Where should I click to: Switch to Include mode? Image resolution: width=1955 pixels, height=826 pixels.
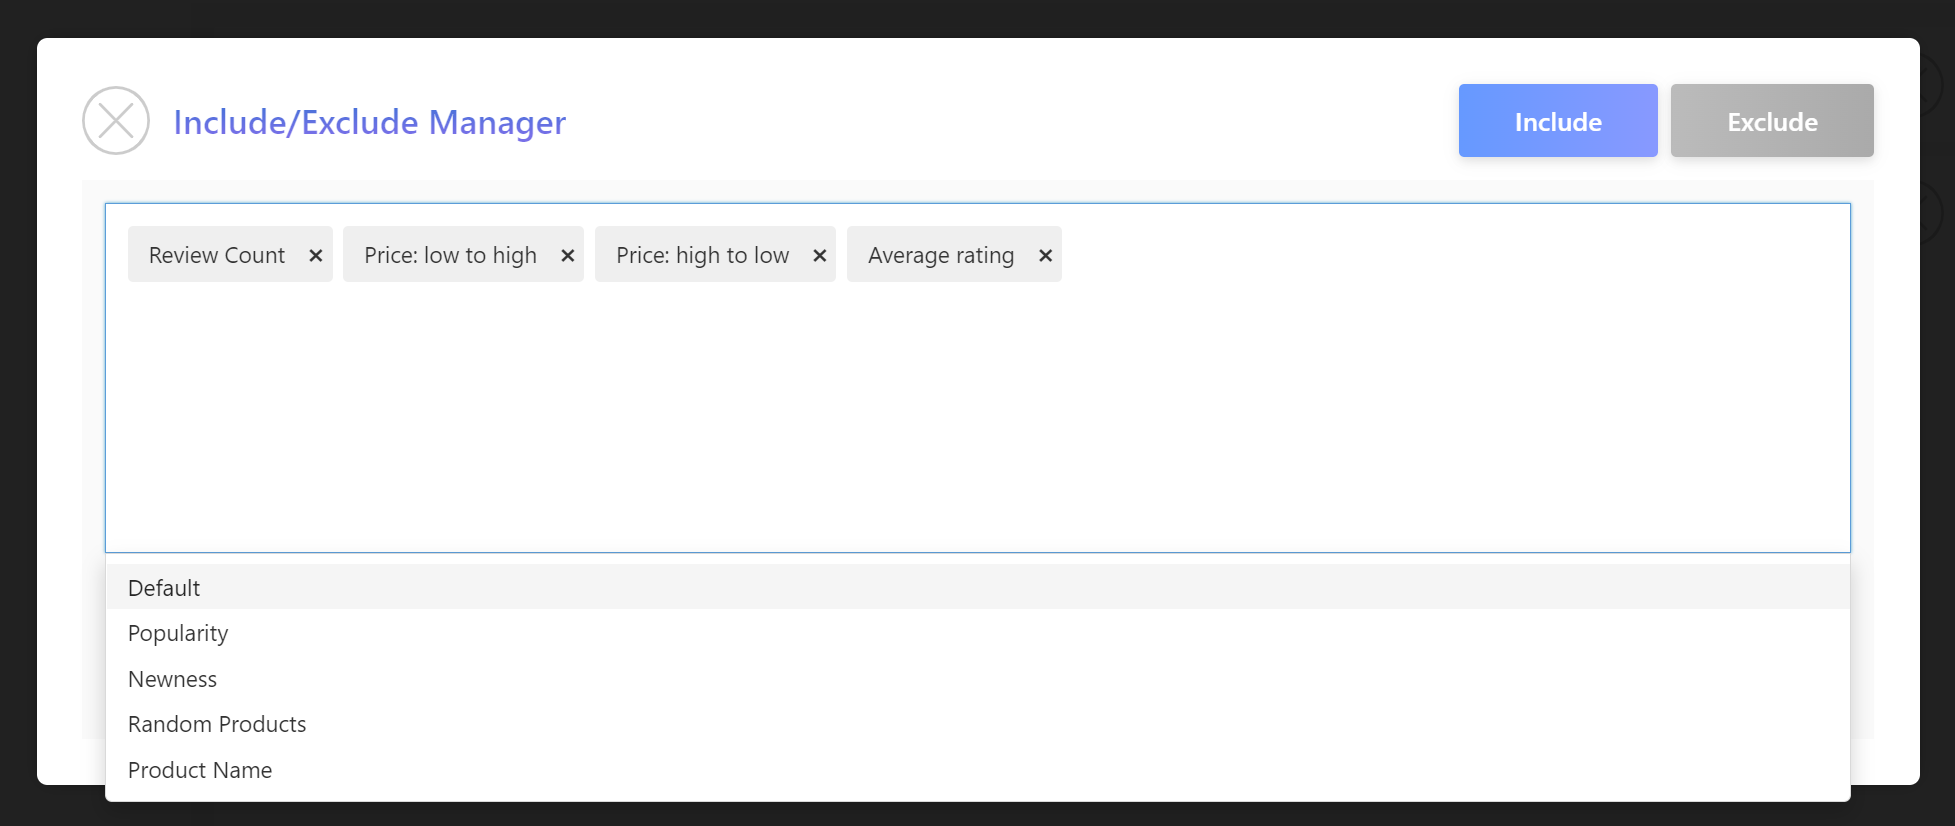(x=1557, y=121)
